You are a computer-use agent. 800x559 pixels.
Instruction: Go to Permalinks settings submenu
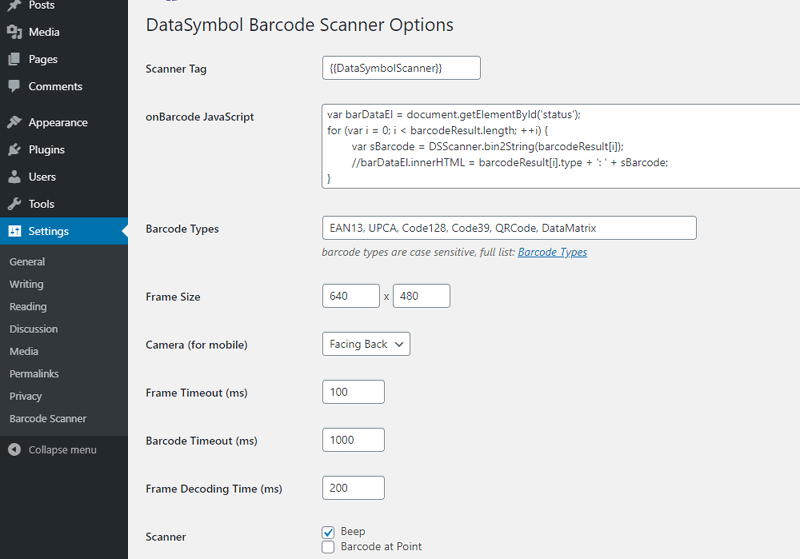coord(34,374)
